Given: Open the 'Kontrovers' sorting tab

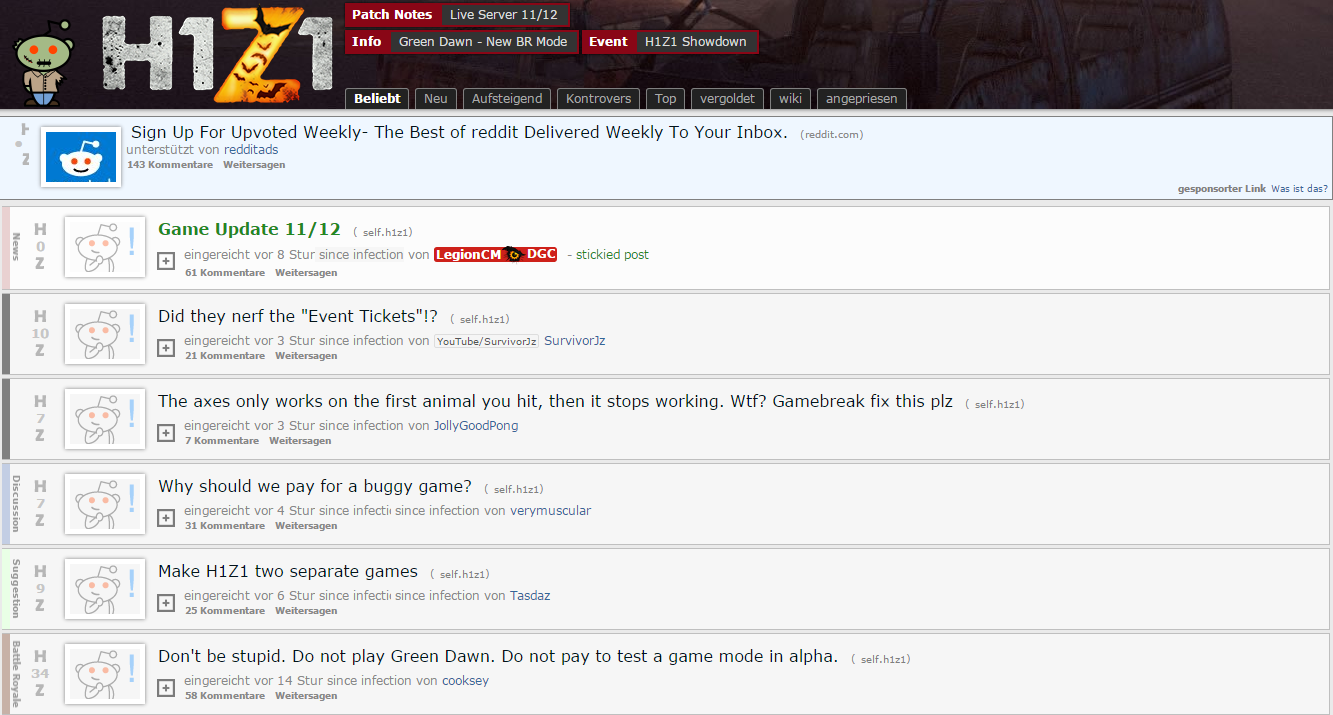Looking at the screenshot, I should point(598,99).
